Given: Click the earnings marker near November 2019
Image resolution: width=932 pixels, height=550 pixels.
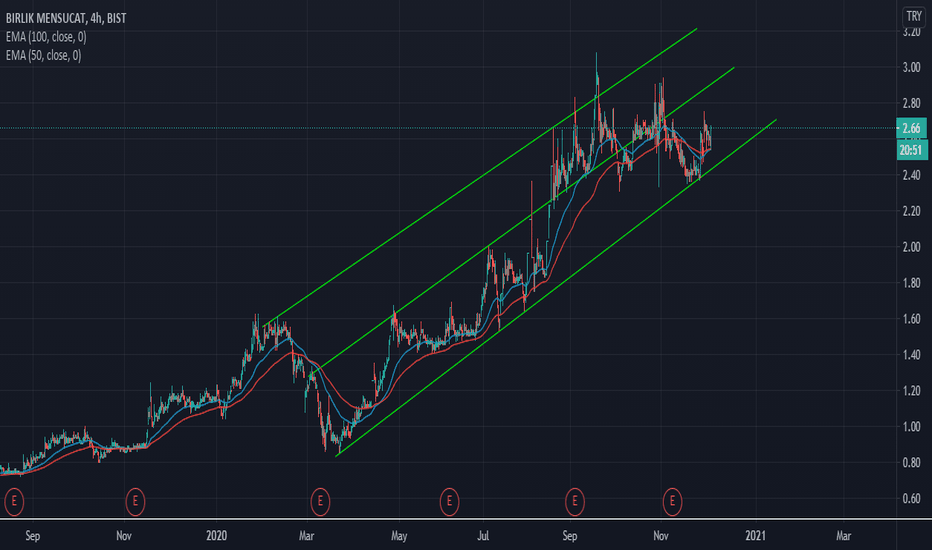Looking at the screenshot, I should point(136,502).
